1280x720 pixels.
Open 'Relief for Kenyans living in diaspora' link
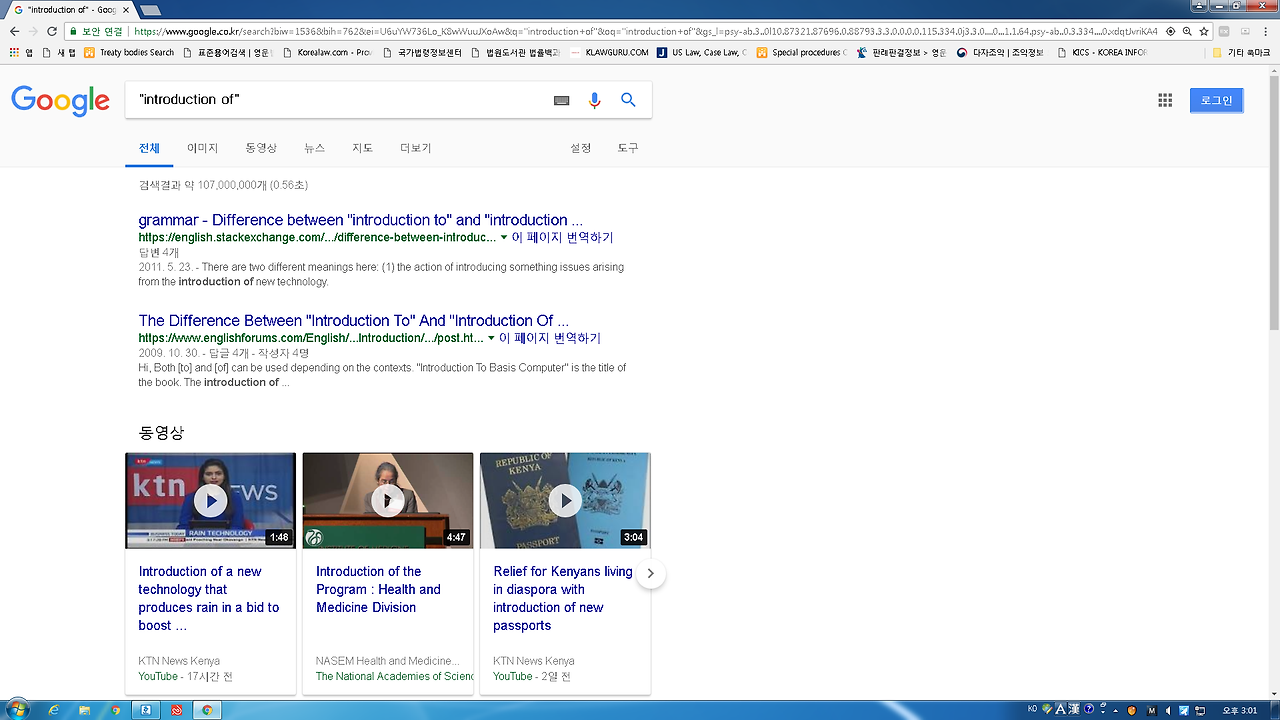tap(563, 598)
